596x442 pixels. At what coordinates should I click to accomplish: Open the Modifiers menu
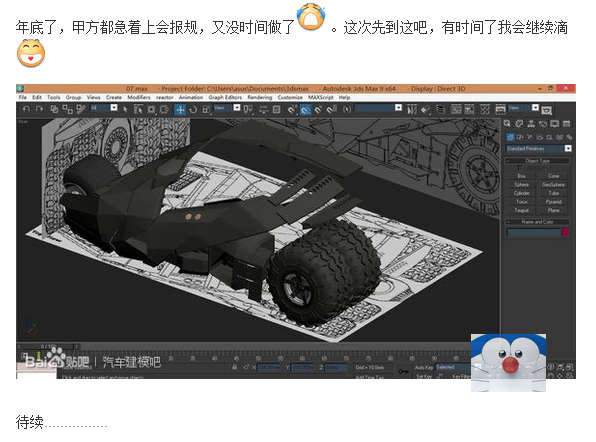coord(139,97)
